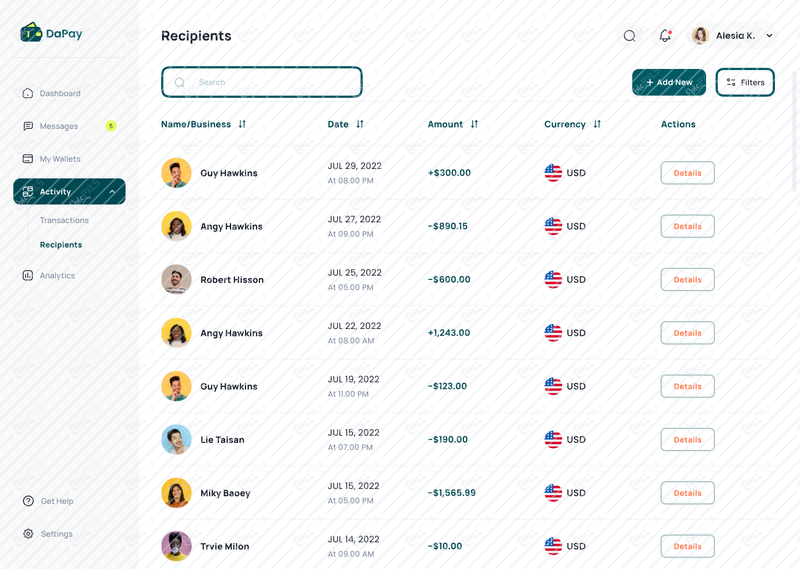Click the US flag in Trvie Milon row
The height and width of the screenshot is (569, 800).
553,546
